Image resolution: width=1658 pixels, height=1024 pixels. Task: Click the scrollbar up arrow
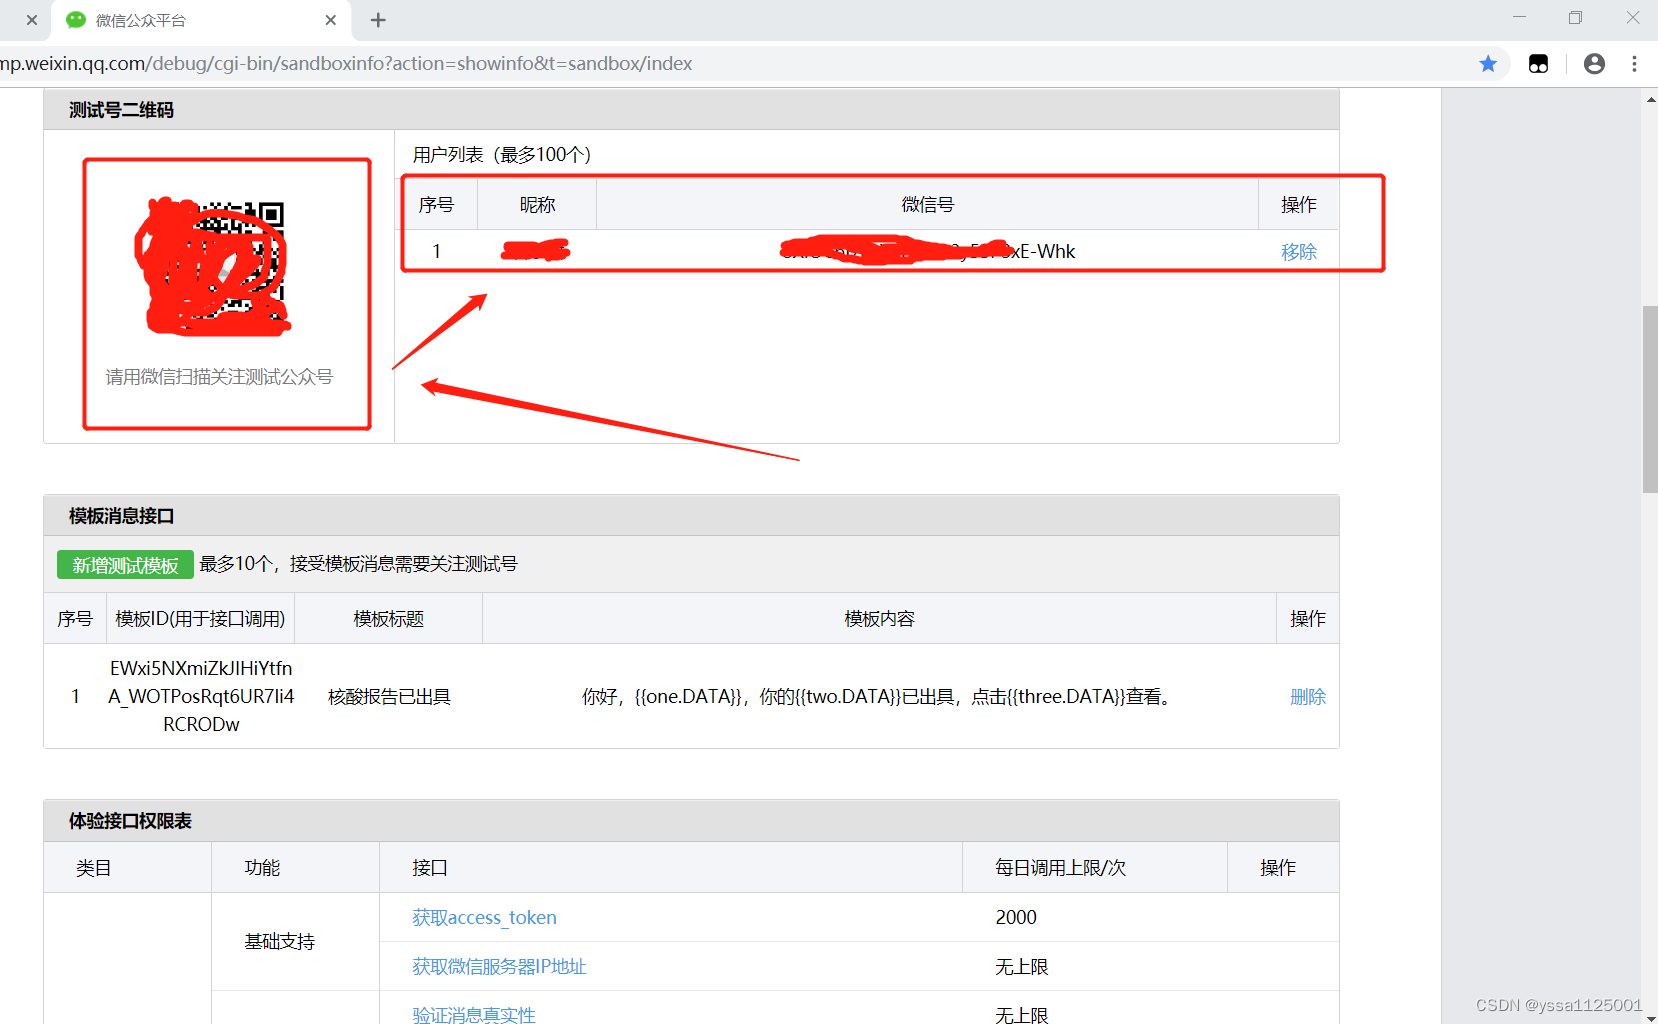[1650, 98]
